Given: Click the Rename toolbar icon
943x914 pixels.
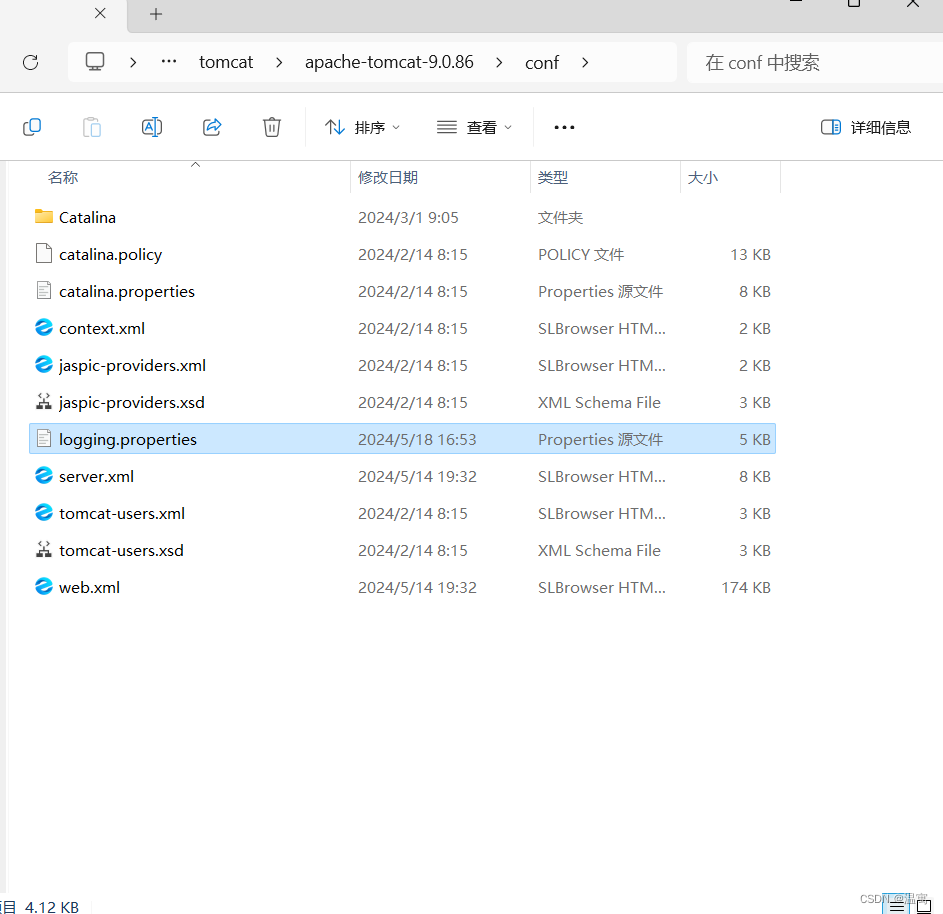Looking at the screenshot, I should (x=152, y=127).
